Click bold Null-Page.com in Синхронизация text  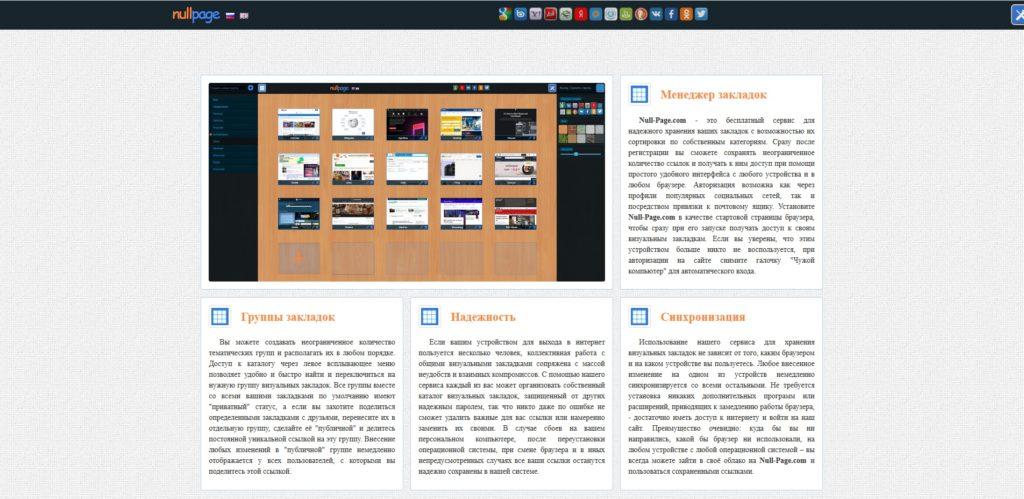pyautogui.click(x=784, y=461)
